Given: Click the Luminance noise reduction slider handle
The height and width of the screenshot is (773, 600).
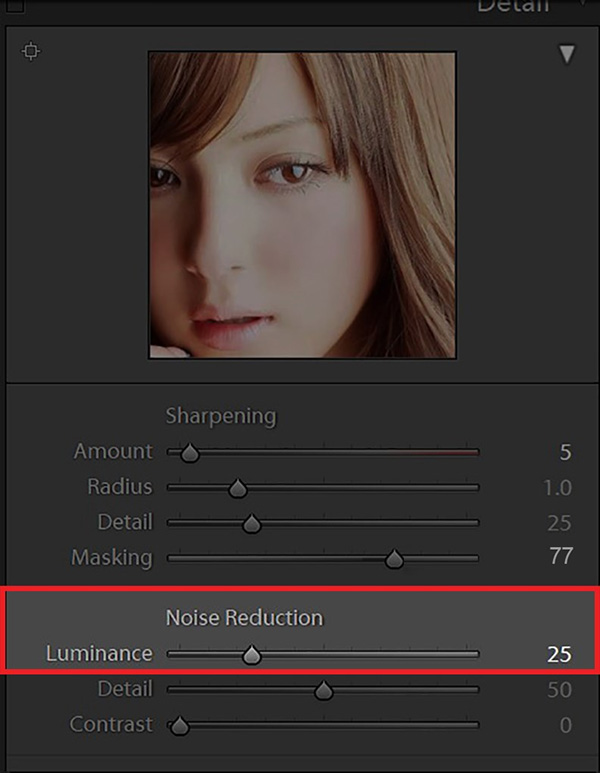Looking at the screenshot, I should tap(252, 655).
